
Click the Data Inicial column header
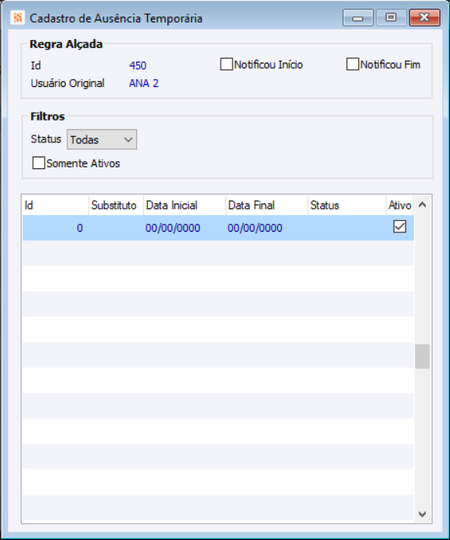point(185,205)
